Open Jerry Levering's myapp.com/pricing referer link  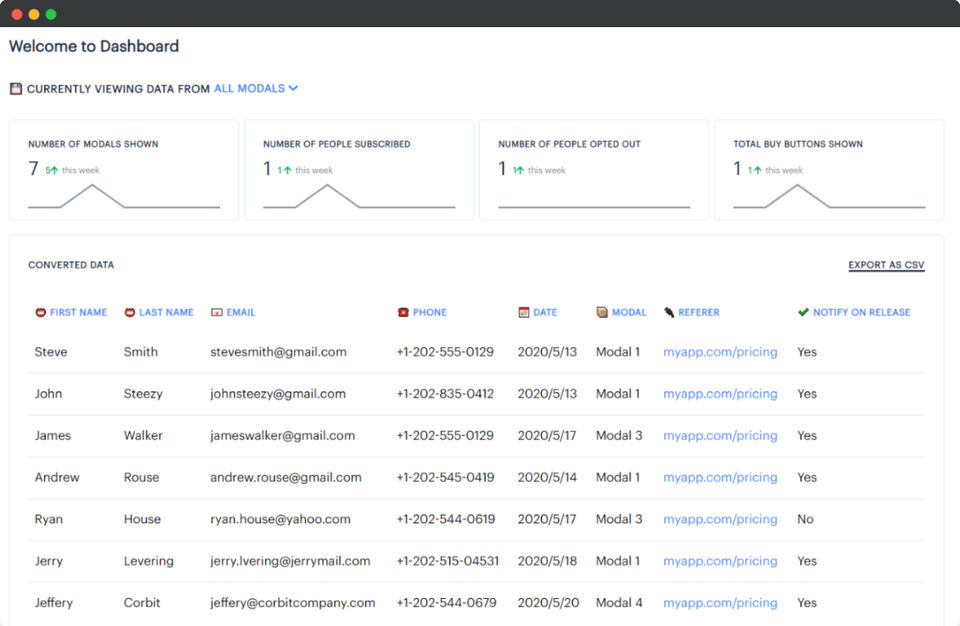[x=720, y=561]
